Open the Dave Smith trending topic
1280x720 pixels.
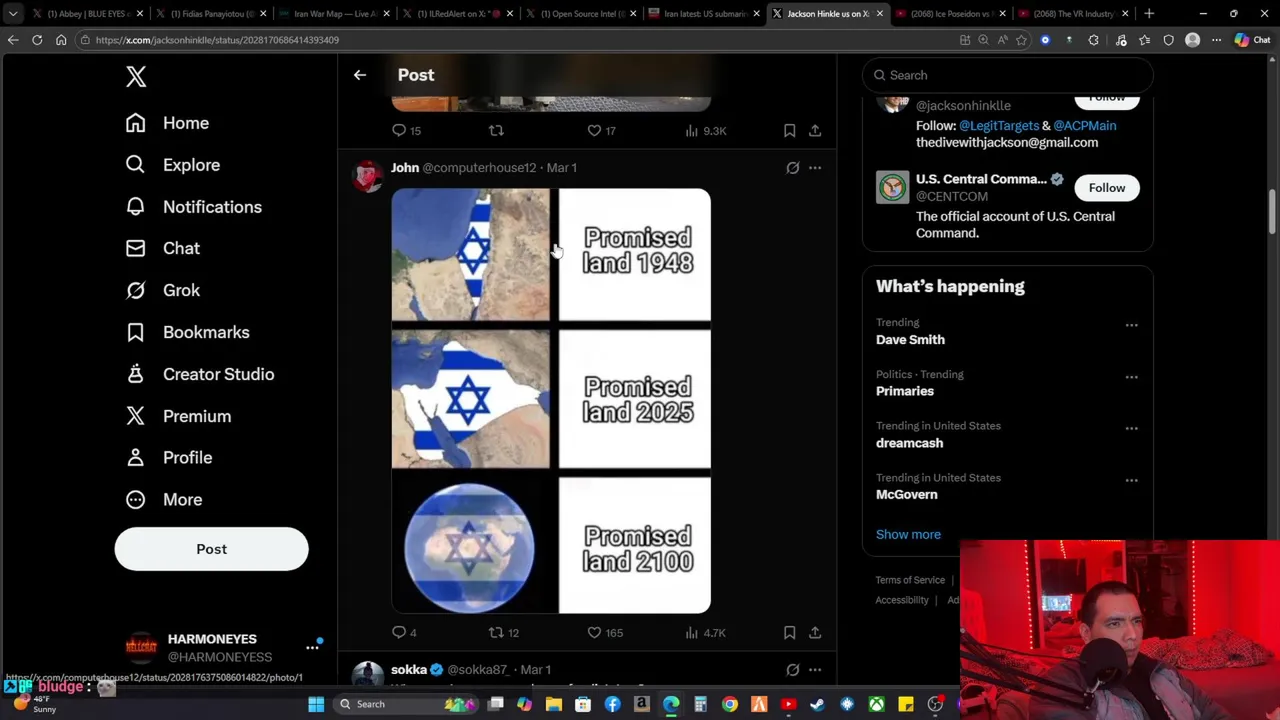point(910,340)
